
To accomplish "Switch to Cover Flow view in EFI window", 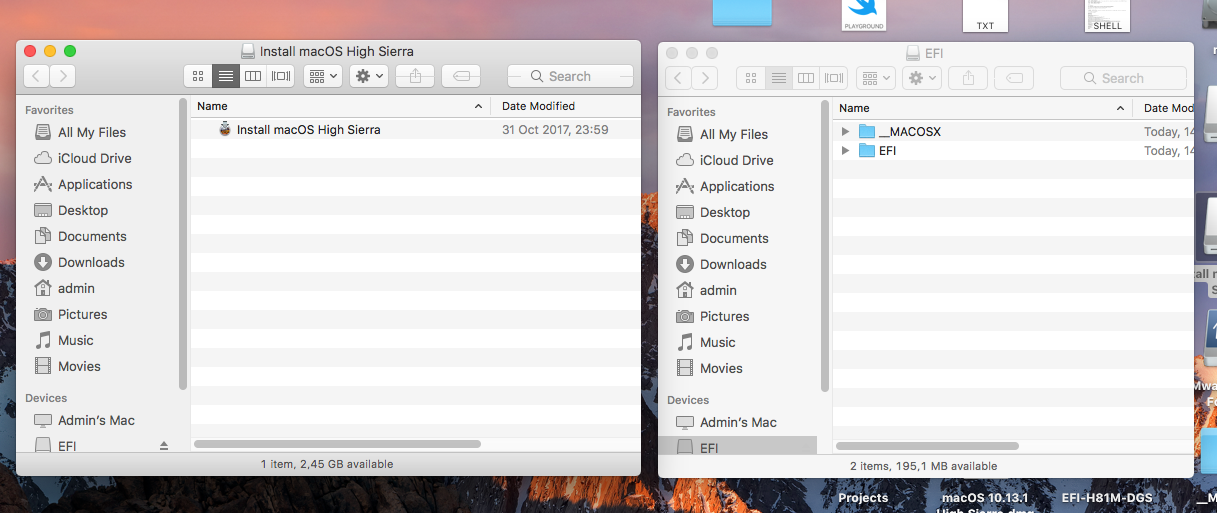I will [834, 78].
